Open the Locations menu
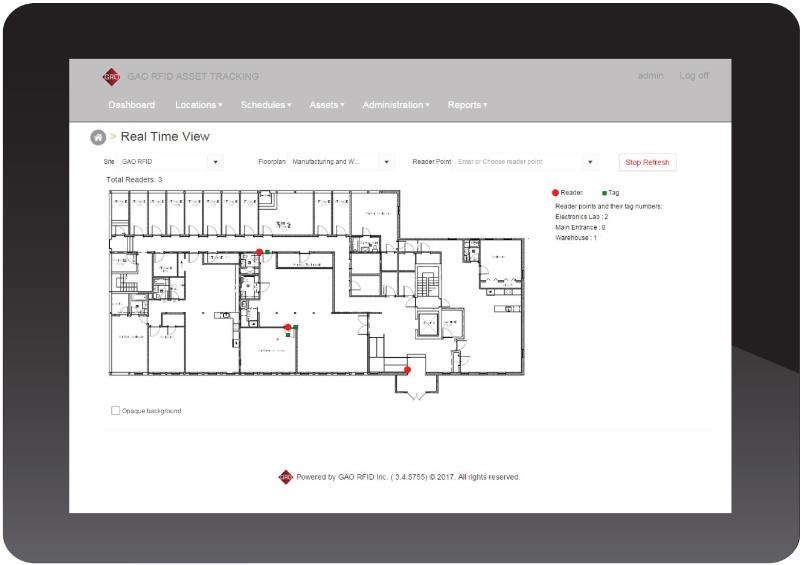807x565 pixels. click(x=198, y=105)
